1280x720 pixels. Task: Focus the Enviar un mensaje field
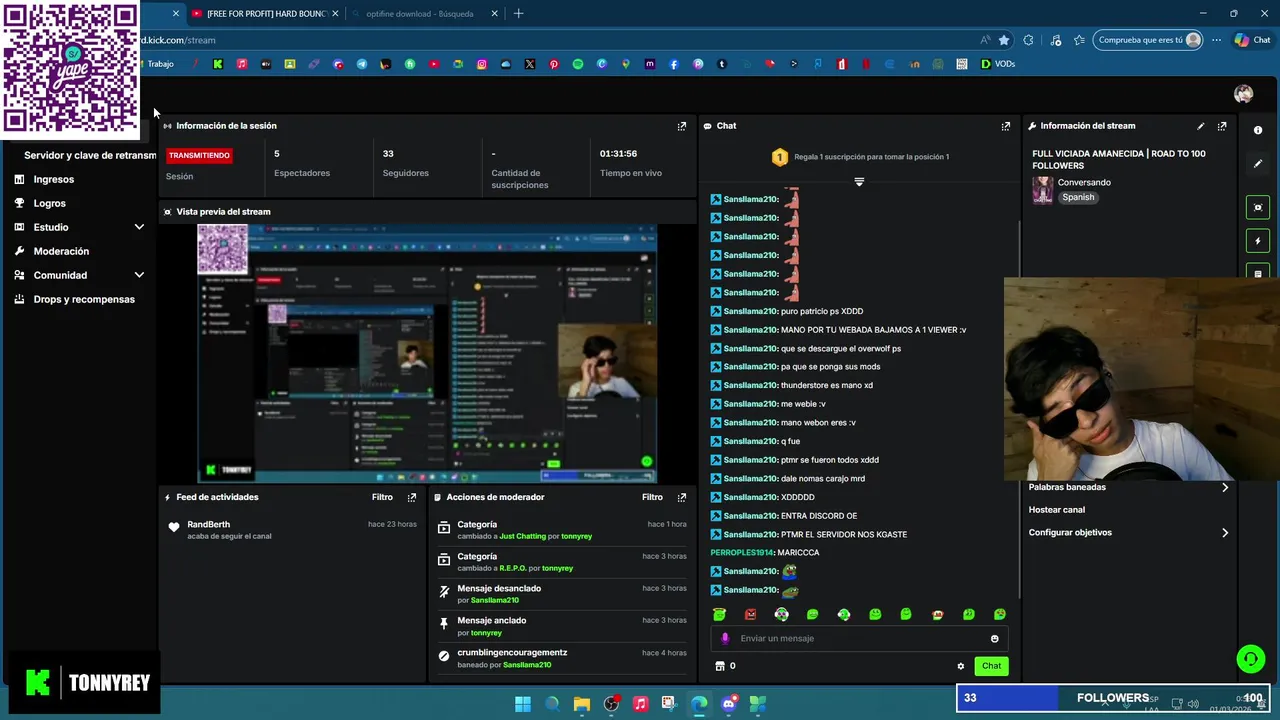858,638
